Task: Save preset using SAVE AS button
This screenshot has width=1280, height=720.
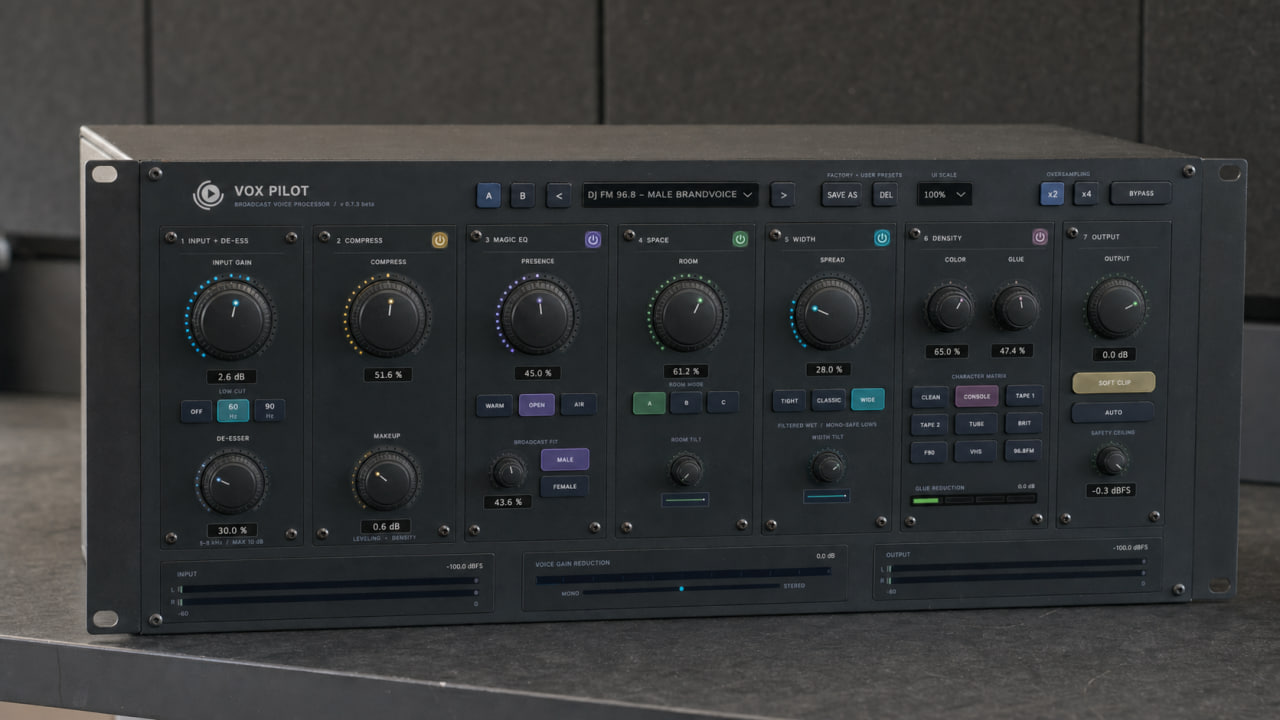Action: pyautogui.click(x=842, y=194)
